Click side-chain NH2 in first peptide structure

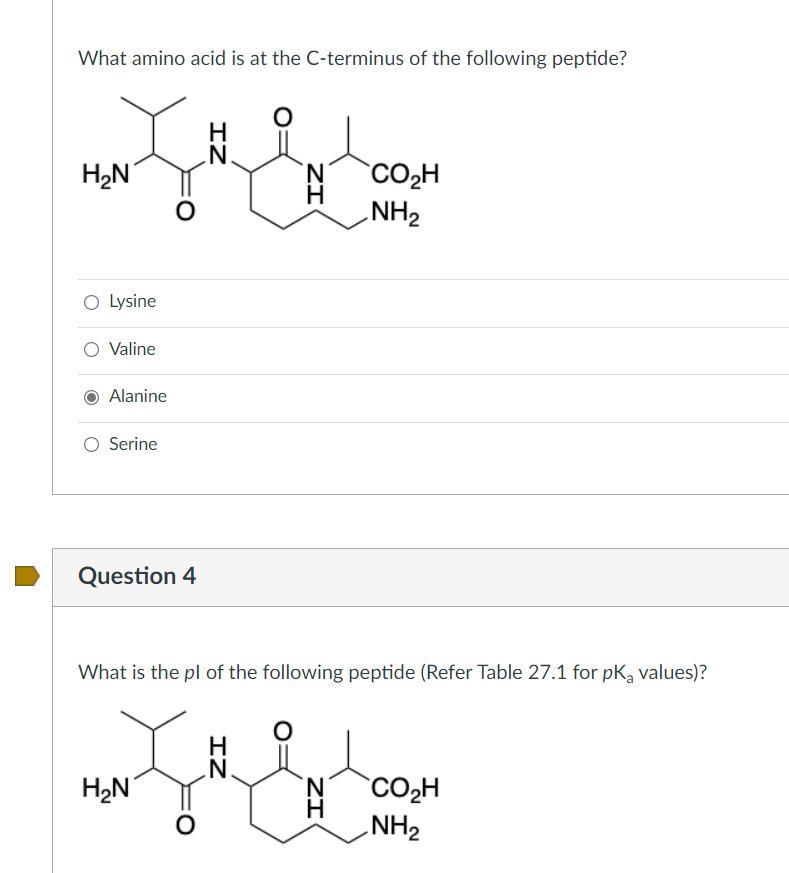point(394,213)
